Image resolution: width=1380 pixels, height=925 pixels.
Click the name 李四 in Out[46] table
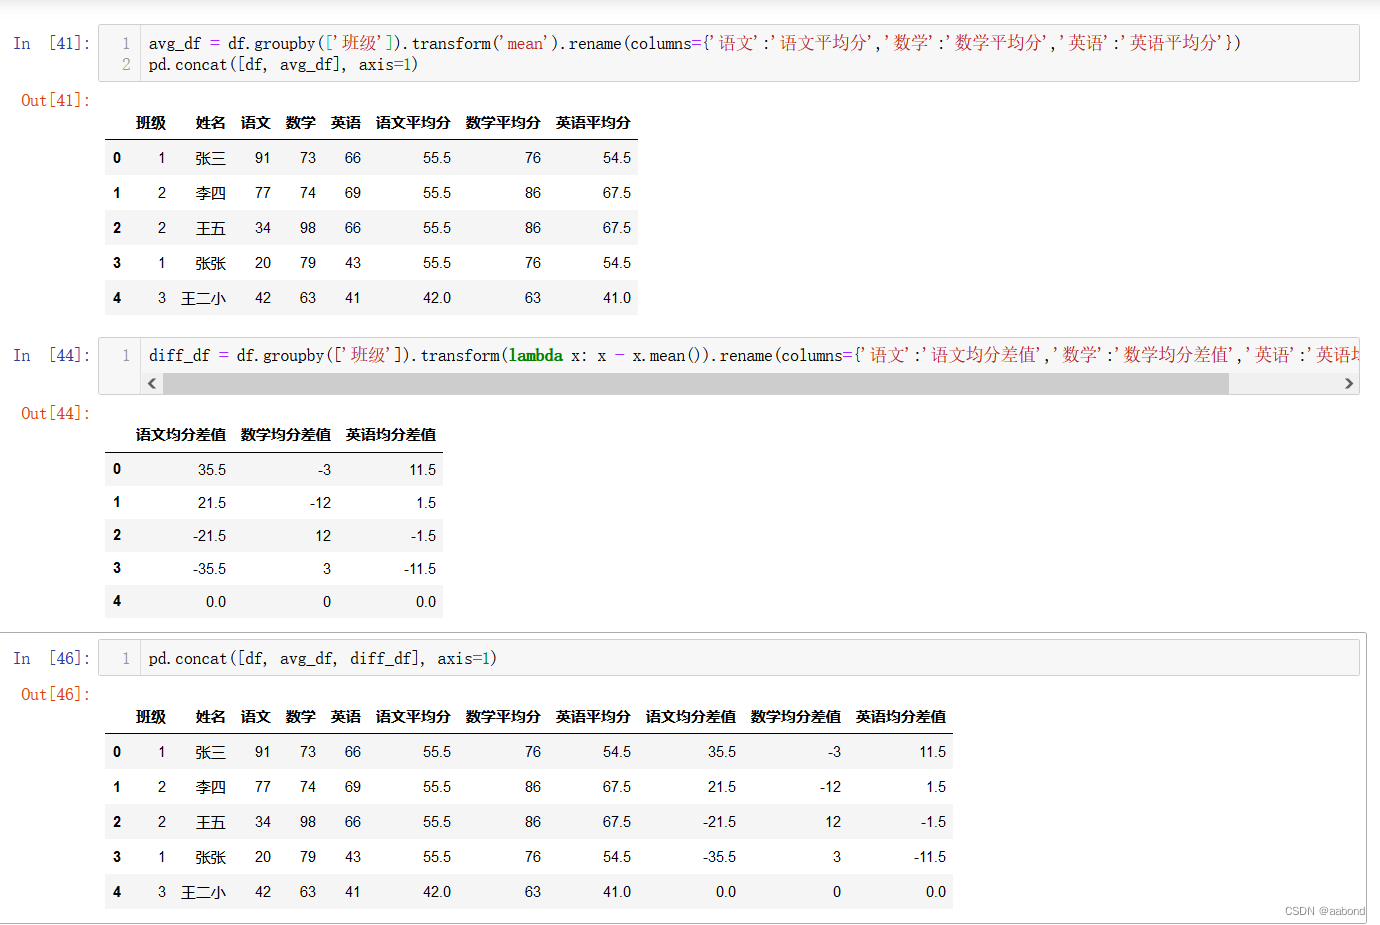(211, 787)
